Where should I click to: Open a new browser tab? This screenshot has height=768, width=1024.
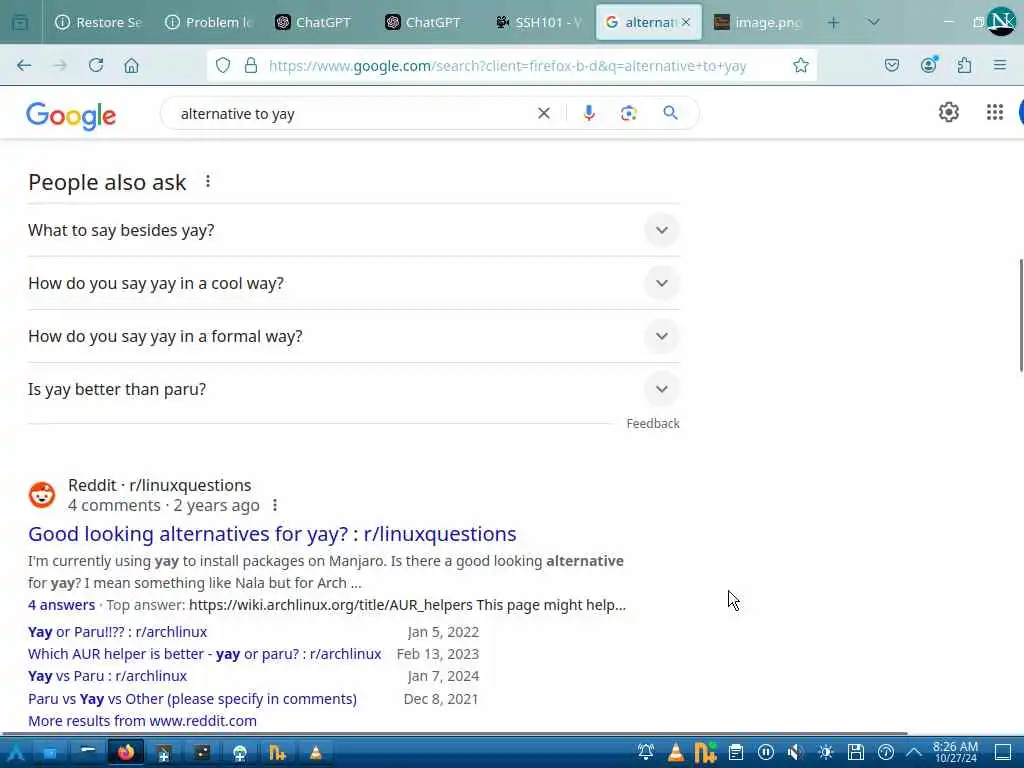(833, 23)
